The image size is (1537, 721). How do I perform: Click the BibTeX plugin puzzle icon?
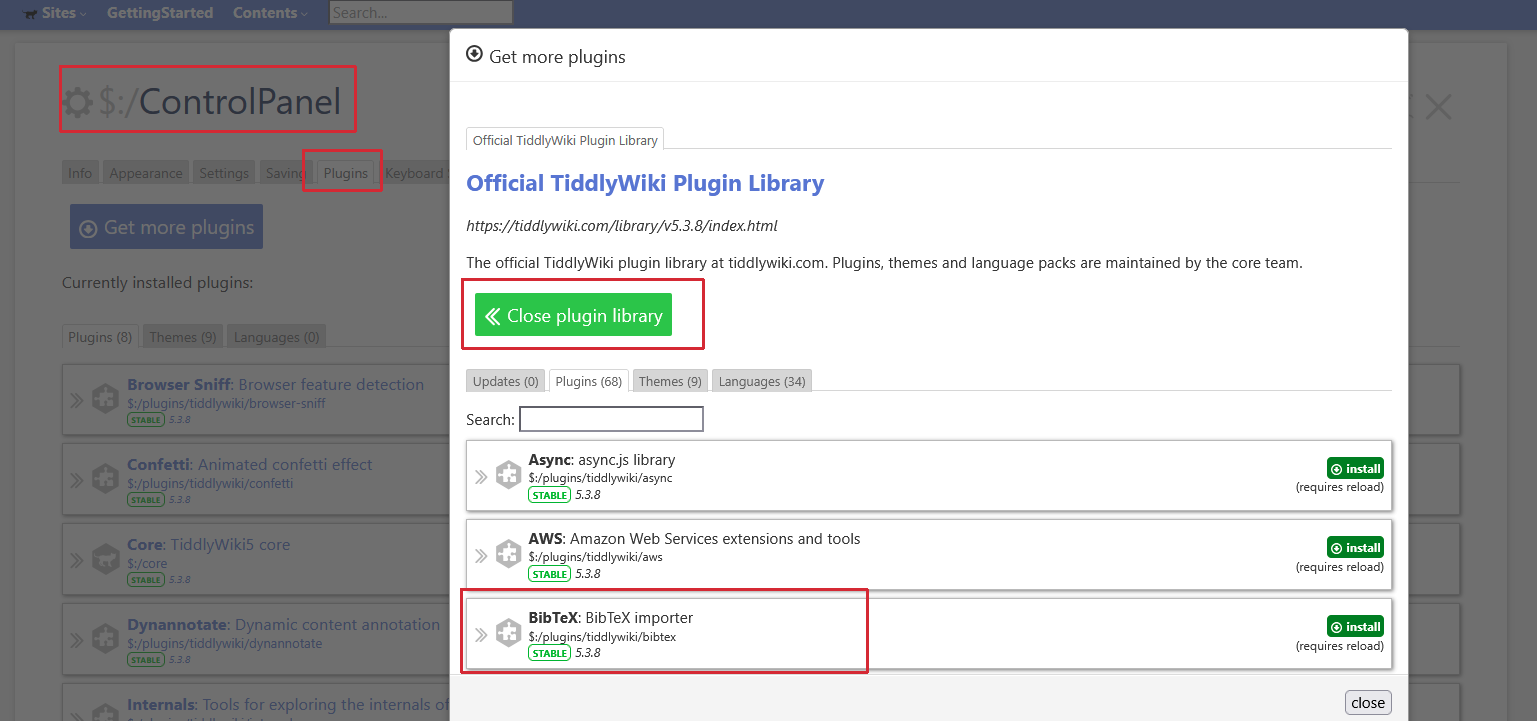[x=509, y=634]
